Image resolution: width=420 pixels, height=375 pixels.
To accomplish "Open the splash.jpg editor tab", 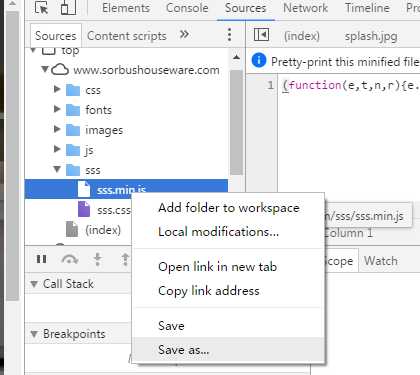I will (371, 36).
